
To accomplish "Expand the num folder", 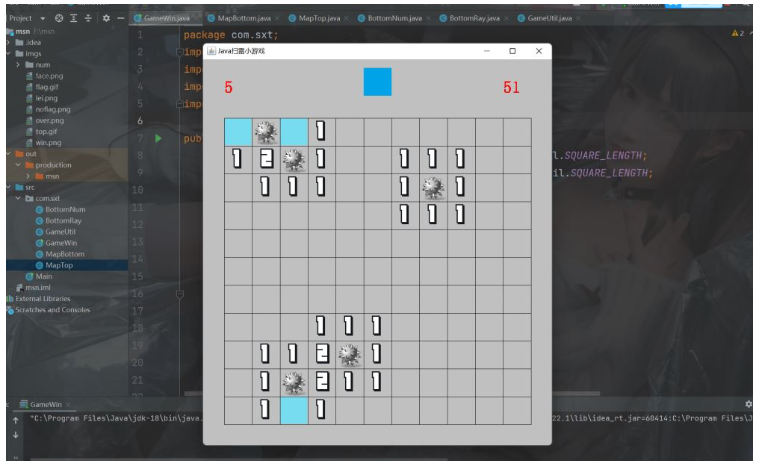I will tap(18, 65).
